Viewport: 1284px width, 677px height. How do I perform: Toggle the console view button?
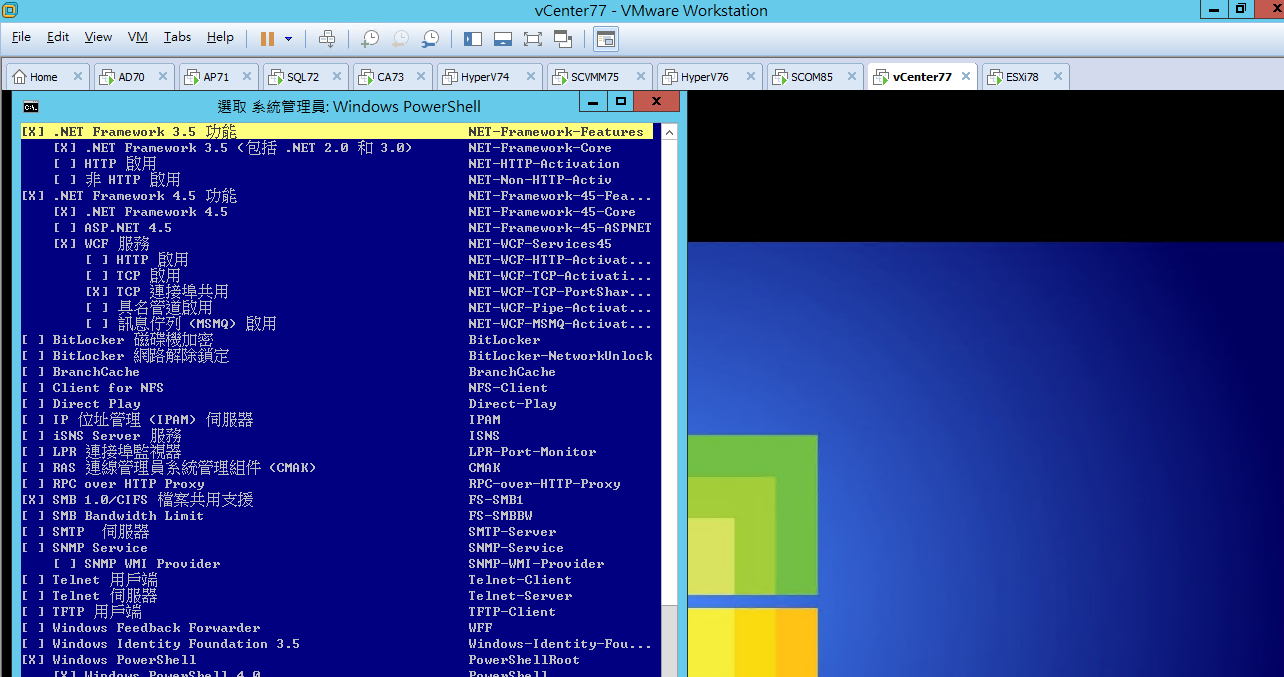pos(606,39)
